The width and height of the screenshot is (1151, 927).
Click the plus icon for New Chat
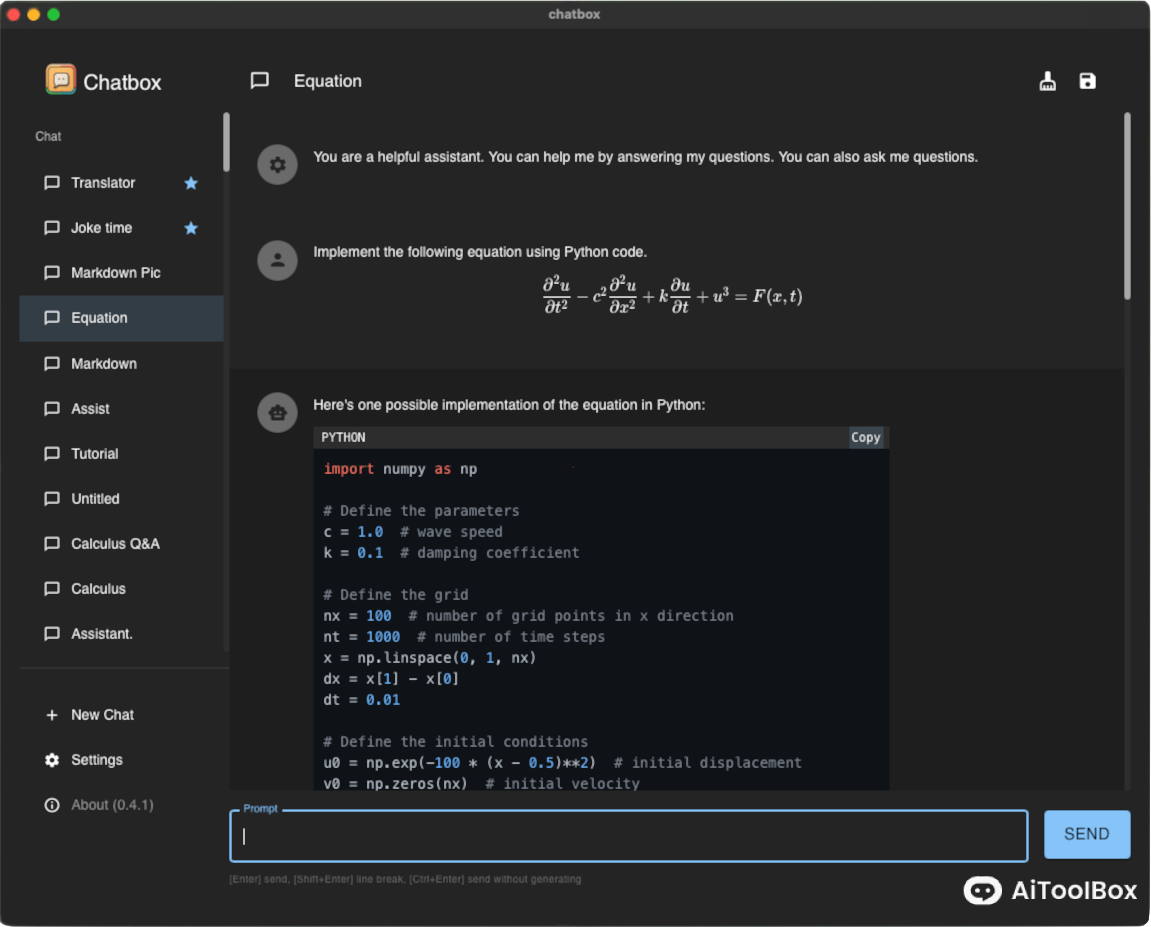pos(52,715)
